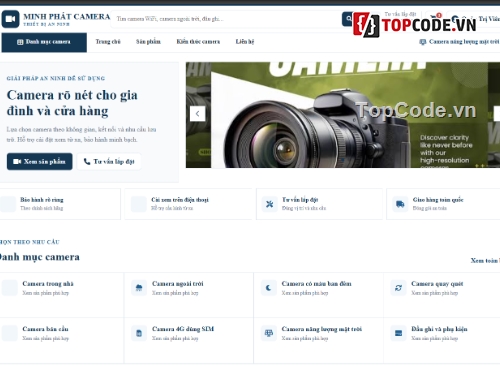This screenshot has height=375, width=500.
Task: Open the Camera trong nhà category
Action: tap(62, 295)
